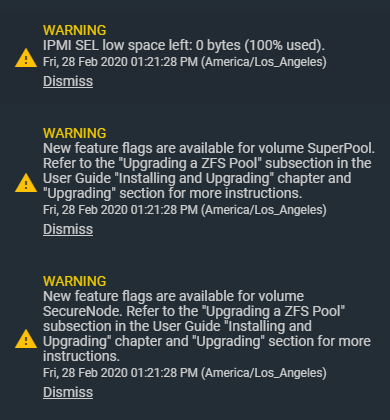Click the timestamp under the SecureNode alert
Viewport: 390px width, 420px height.
(x=185, y=373)
